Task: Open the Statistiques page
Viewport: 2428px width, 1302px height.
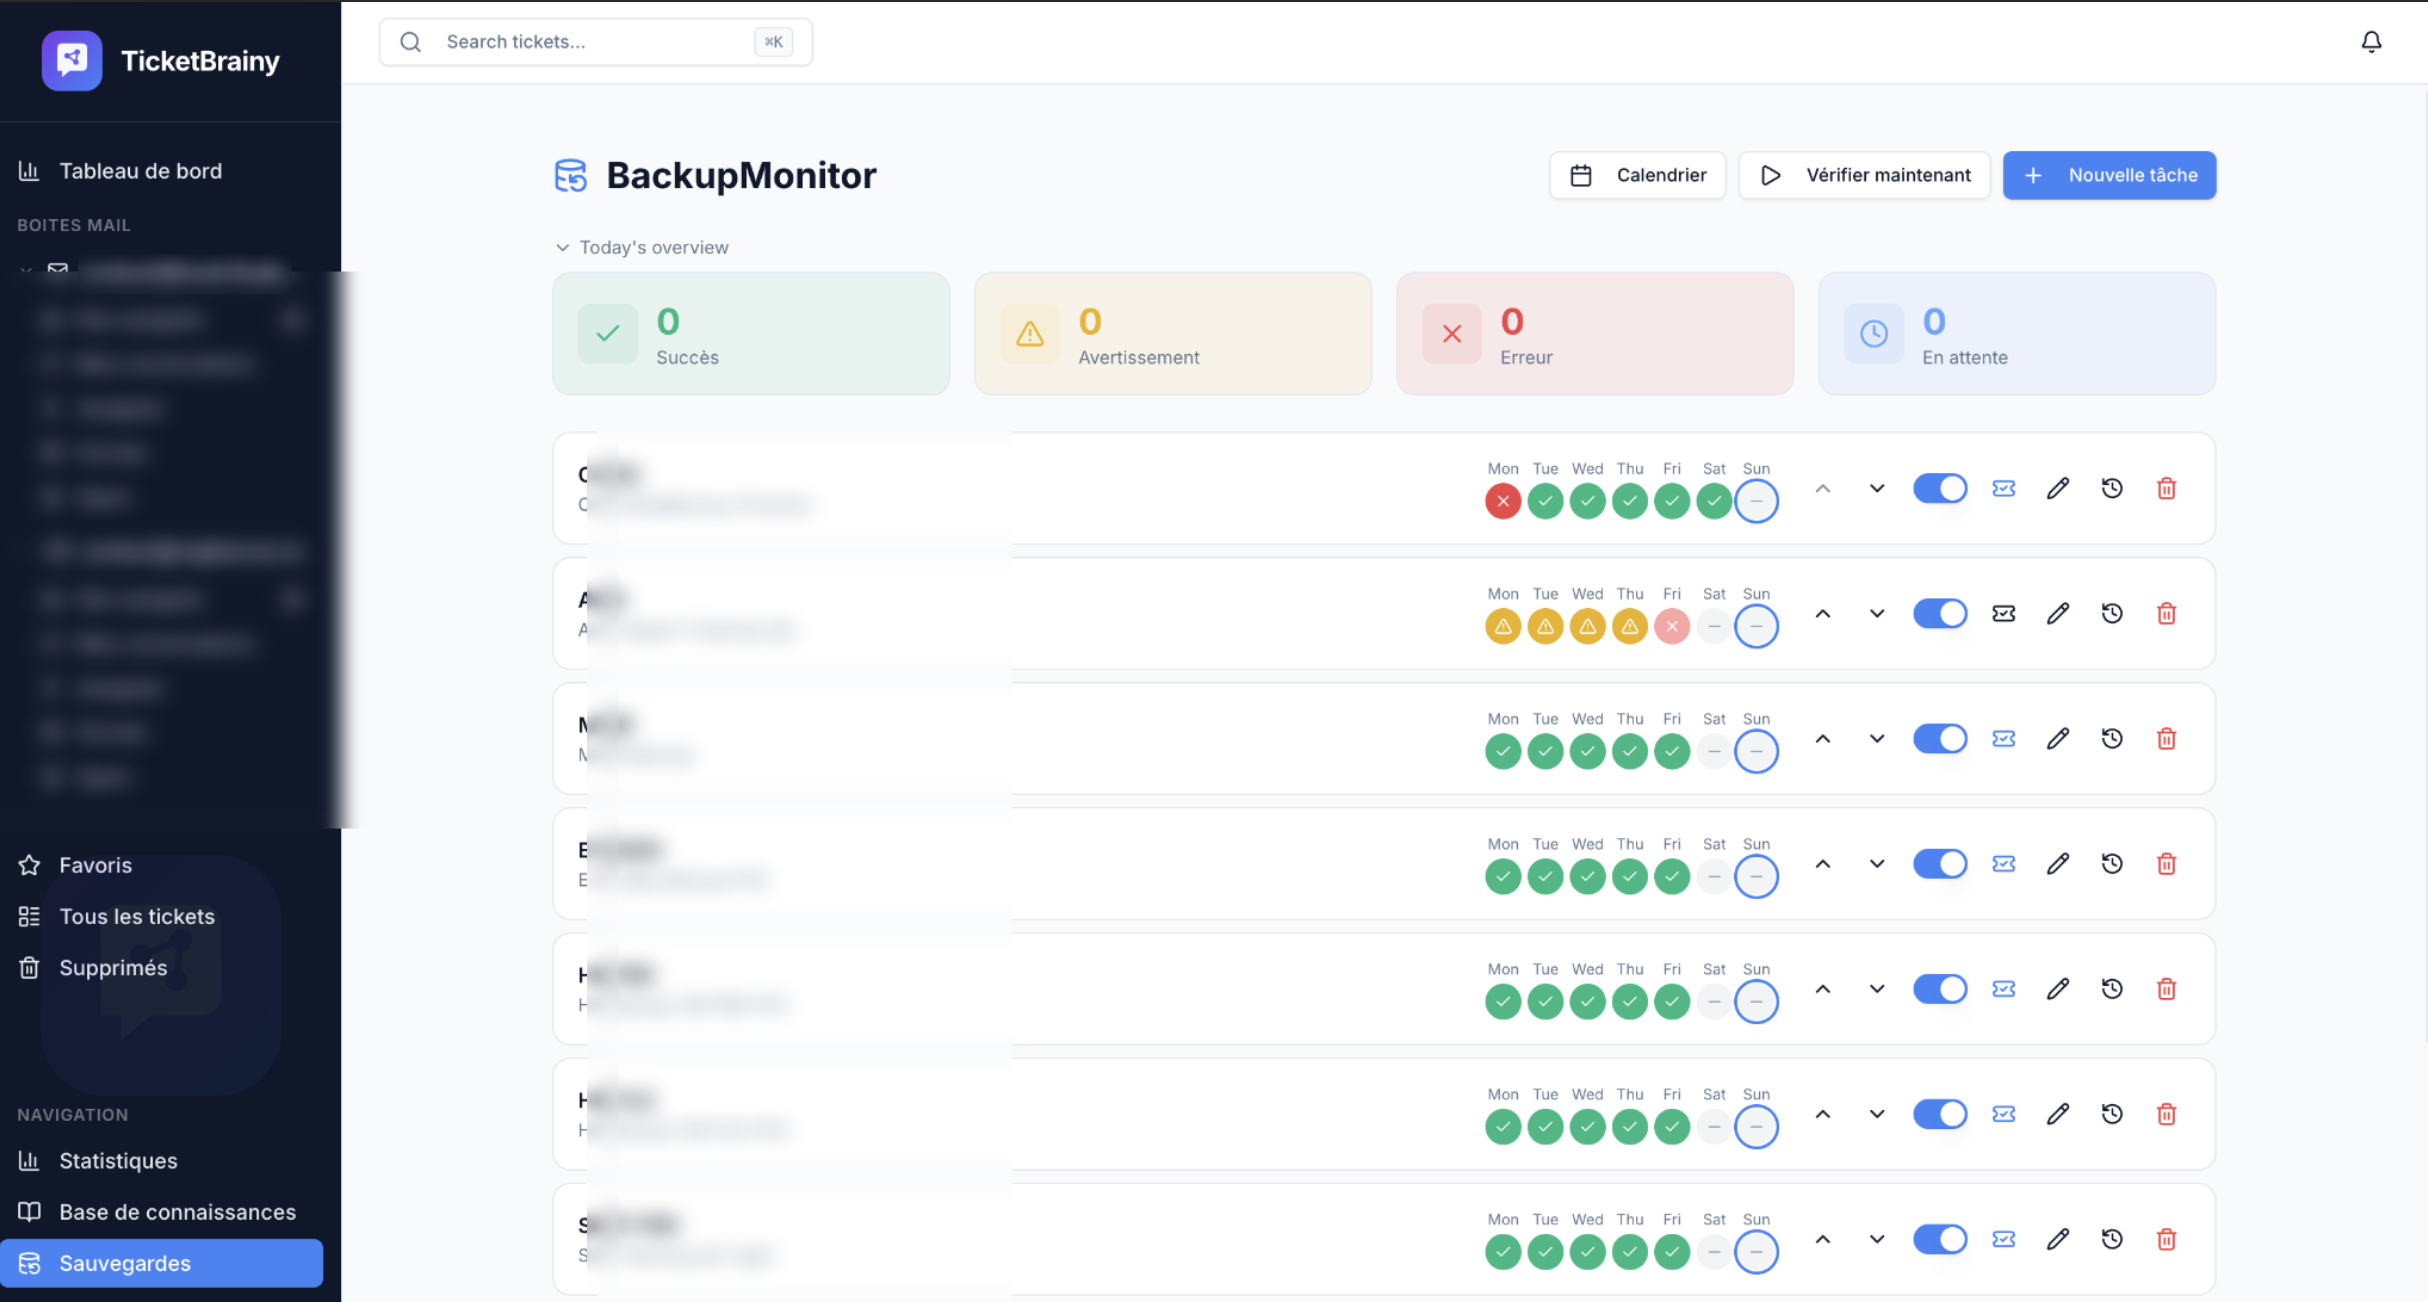Action: [x=117, y=1160]
